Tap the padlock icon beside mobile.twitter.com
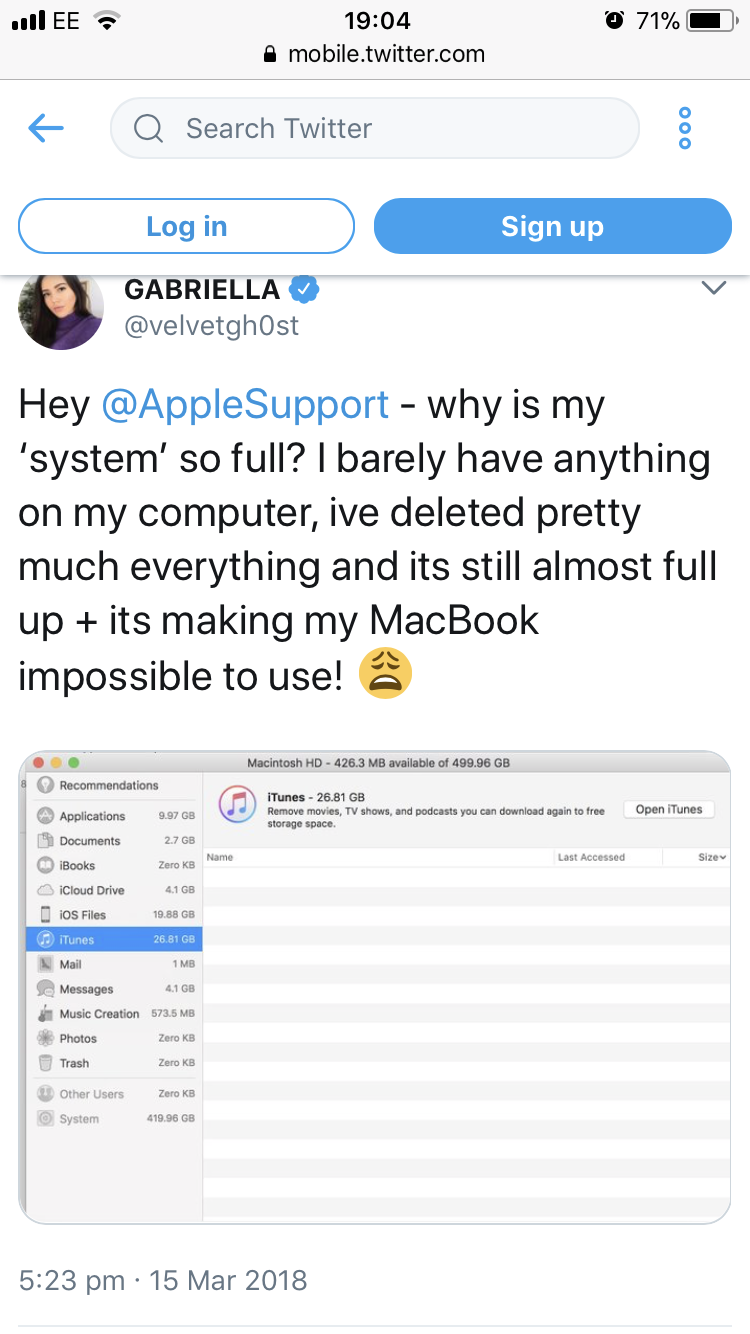 click(269, 54)
